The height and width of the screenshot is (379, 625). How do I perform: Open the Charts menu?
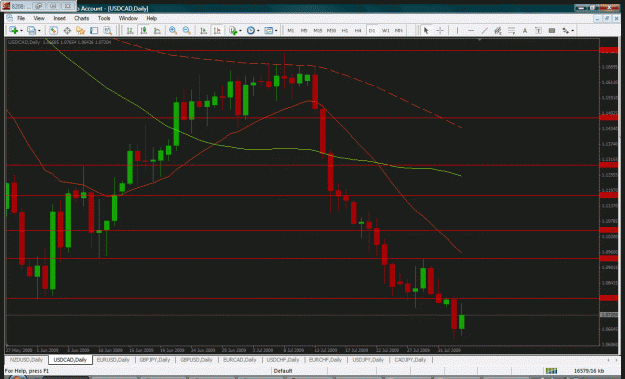tap(81, 18)
